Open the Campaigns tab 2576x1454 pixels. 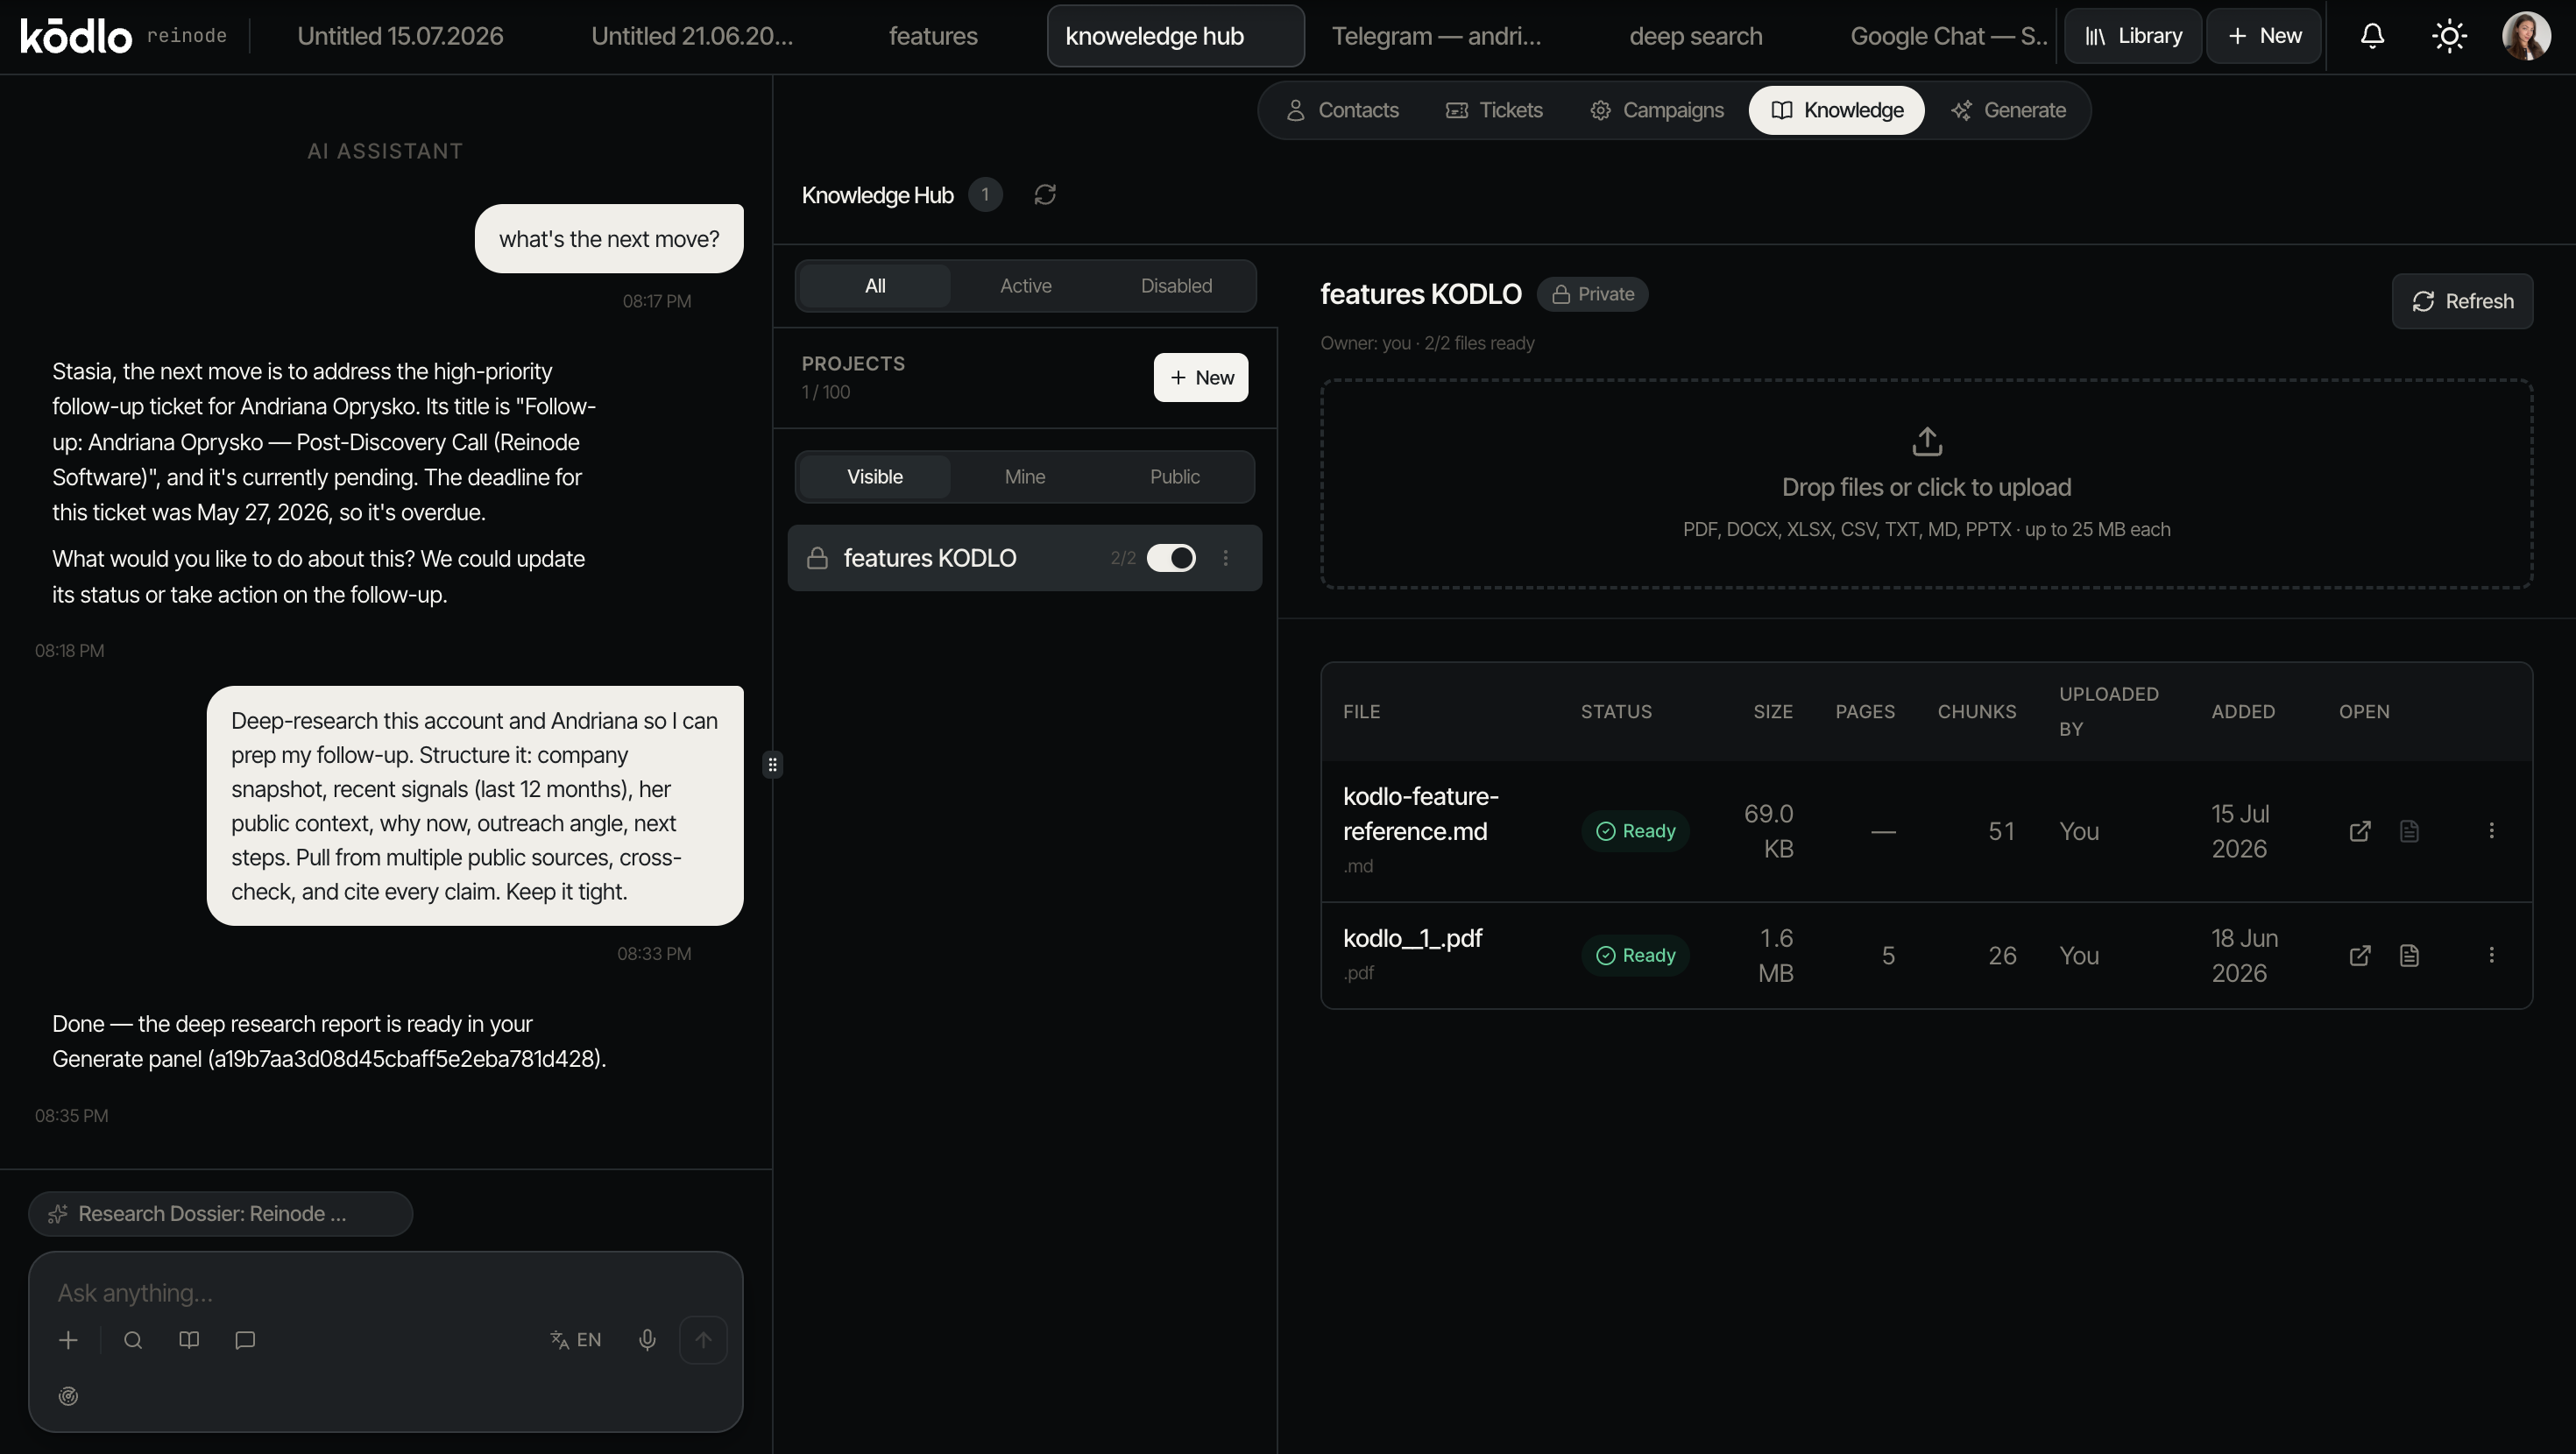click(1656, 110)
